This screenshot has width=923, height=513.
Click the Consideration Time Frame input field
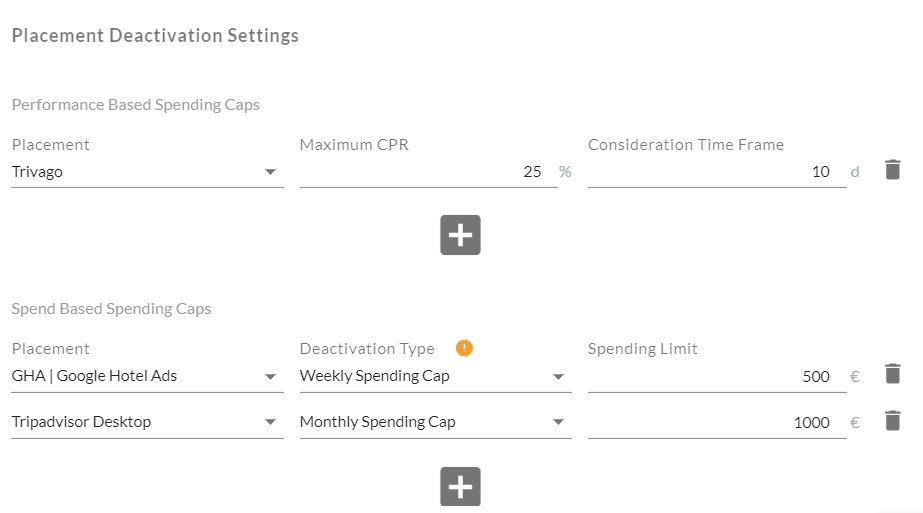(x=716, y=172)
